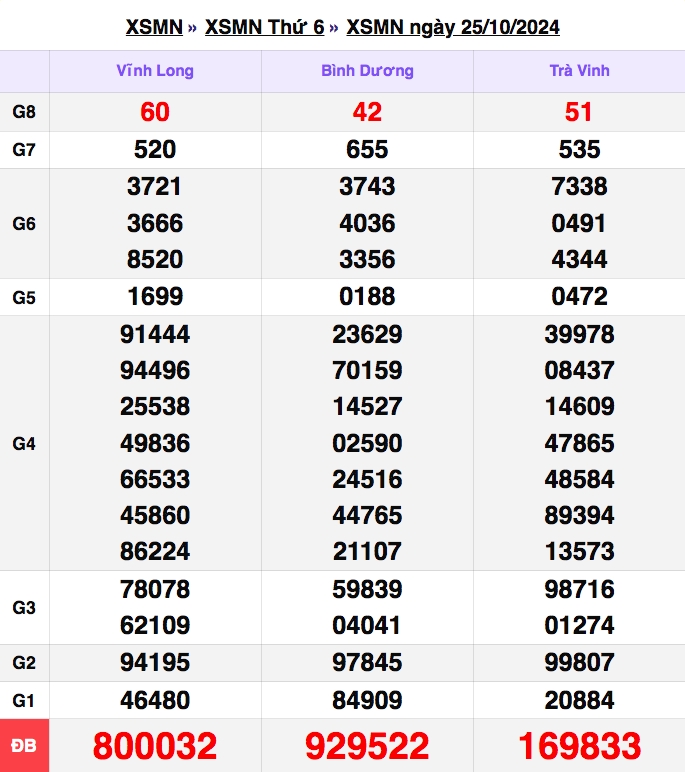Select Trà Vinh special prize 169833
The width and height of the screenshot is (685, 772).
[x=580, y=746]
